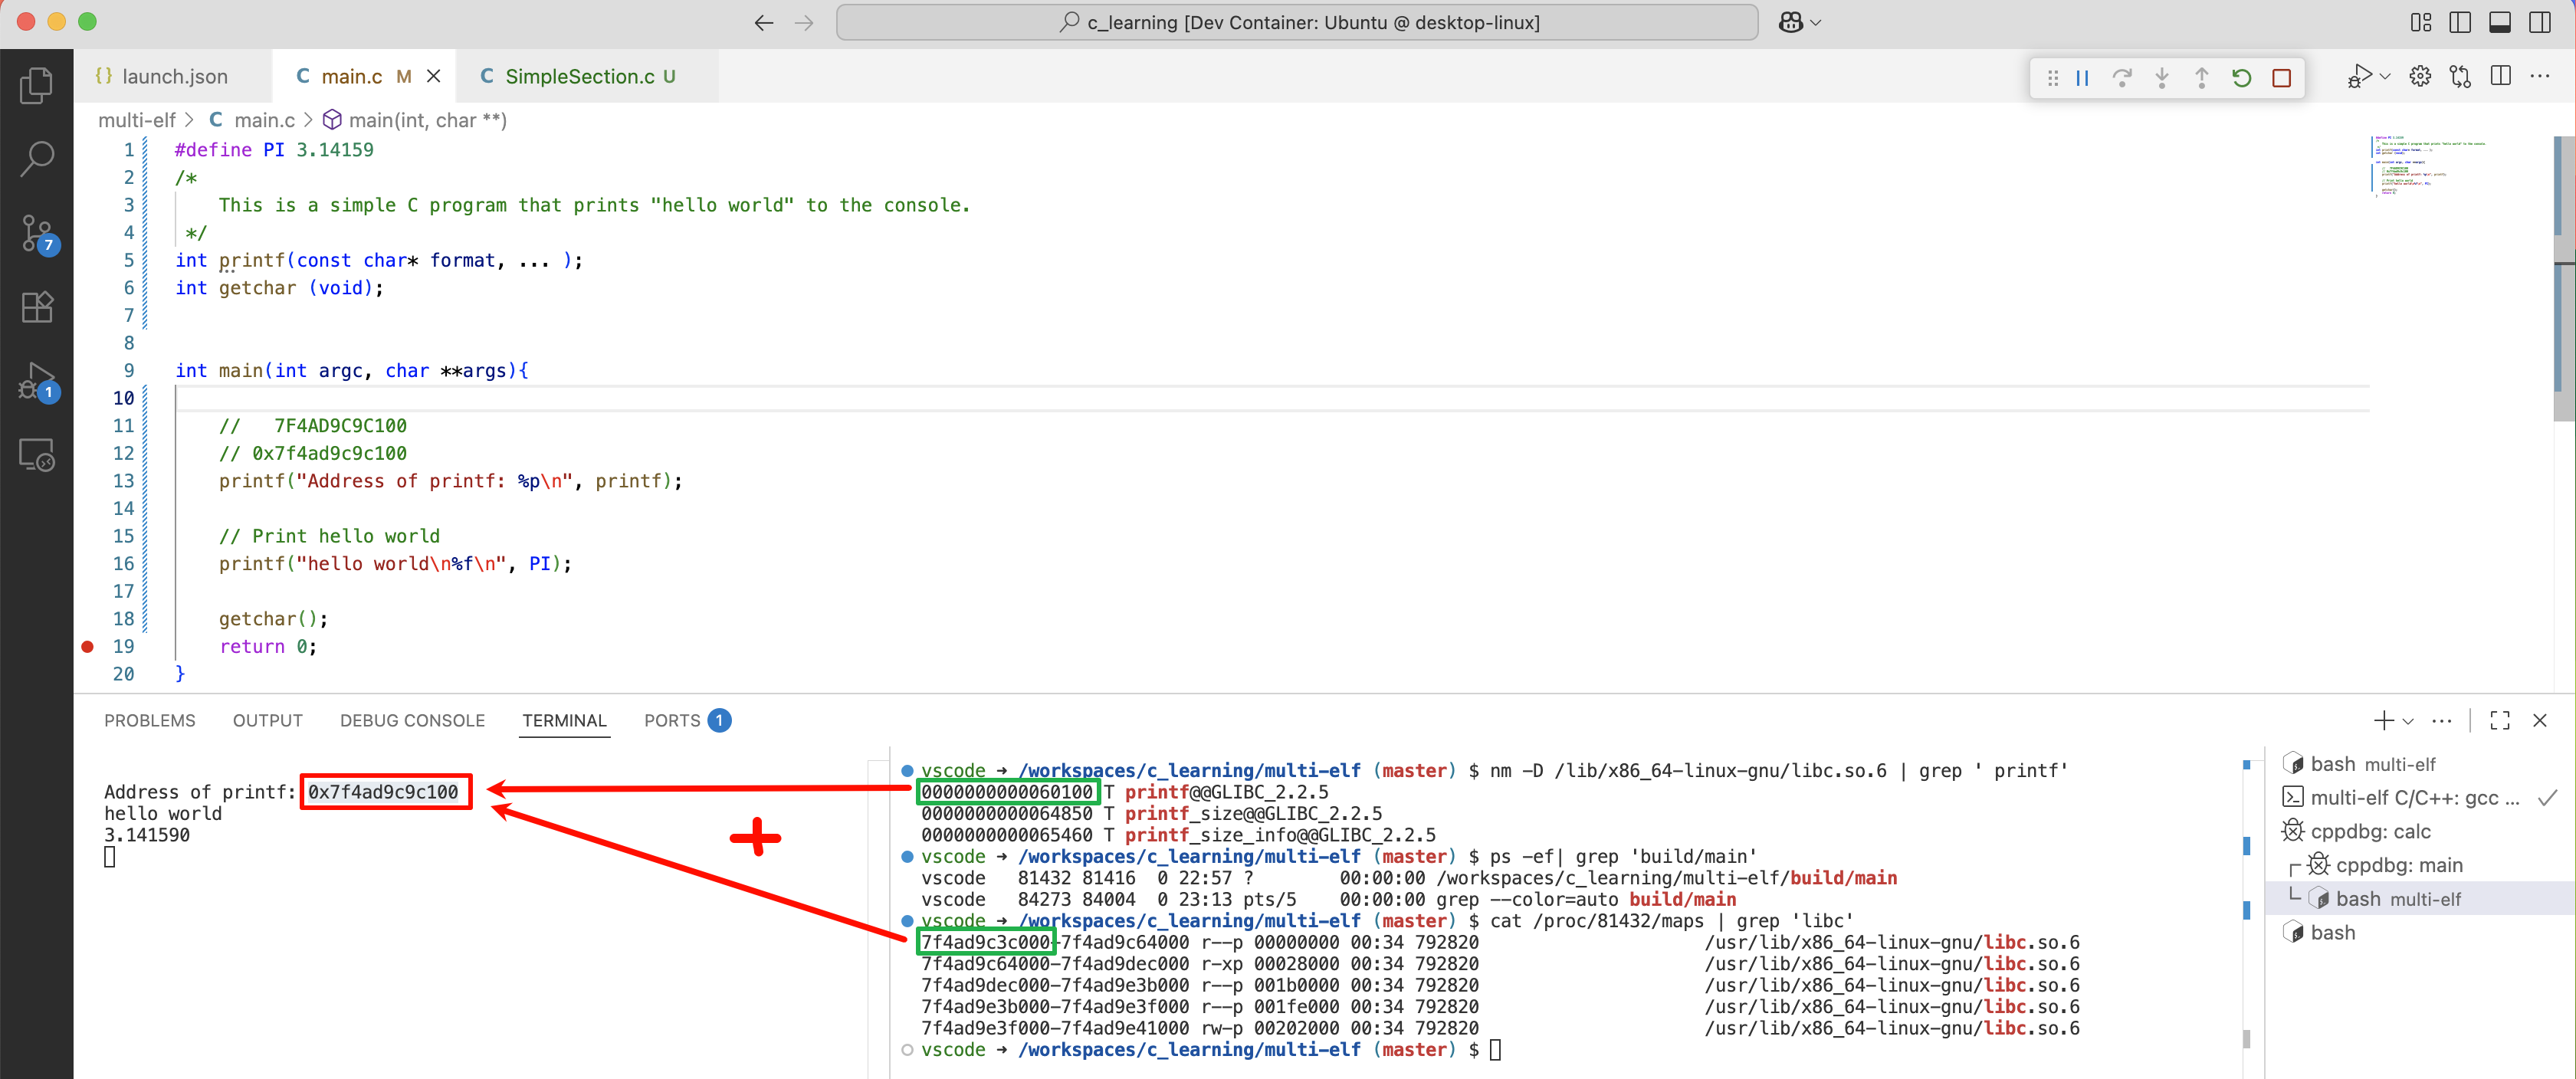Screen dimensions: 2576x1079
Task: Open Run and Debug view
Action: 36,381
